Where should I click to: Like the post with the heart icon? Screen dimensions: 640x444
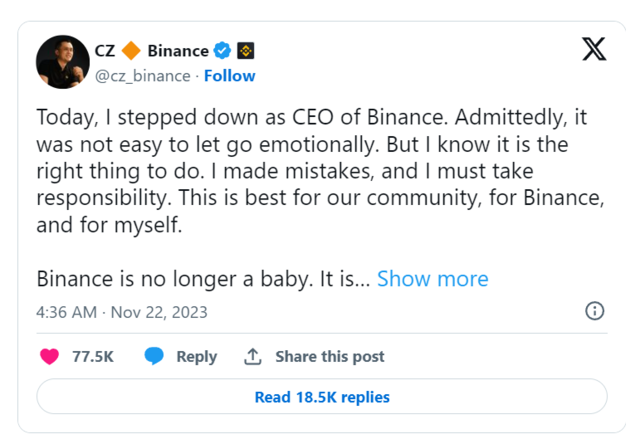click(48, 356)
